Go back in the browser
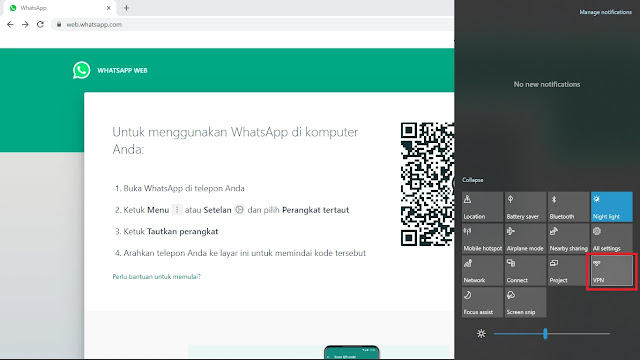Image resolution: width=640 pixels, height=360 pixels. [10, 24]
